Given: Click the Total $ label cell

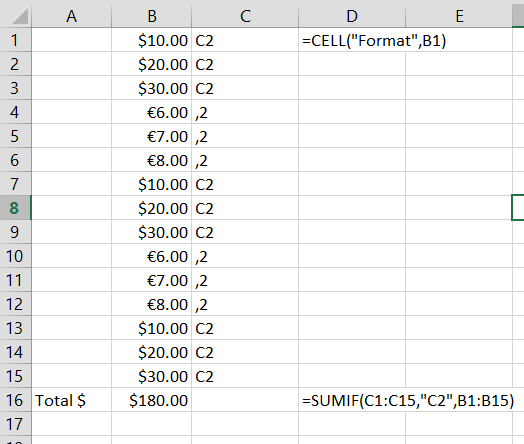Looking at the screenshot, I should [x=72, y=400].
